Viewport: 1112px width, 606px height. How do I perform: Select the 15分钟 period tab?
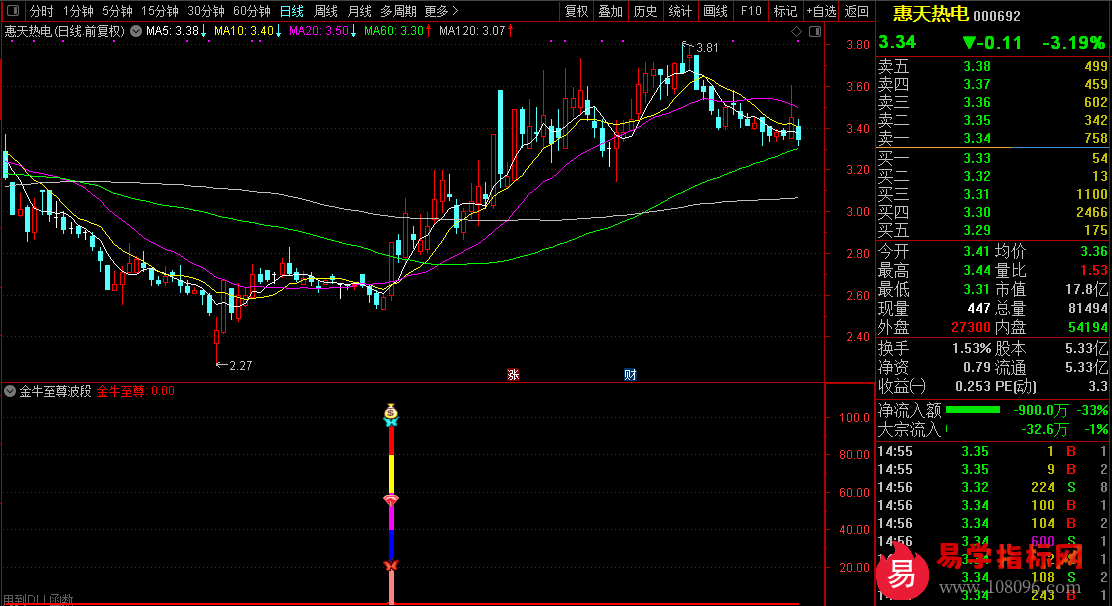pos(160,11)
